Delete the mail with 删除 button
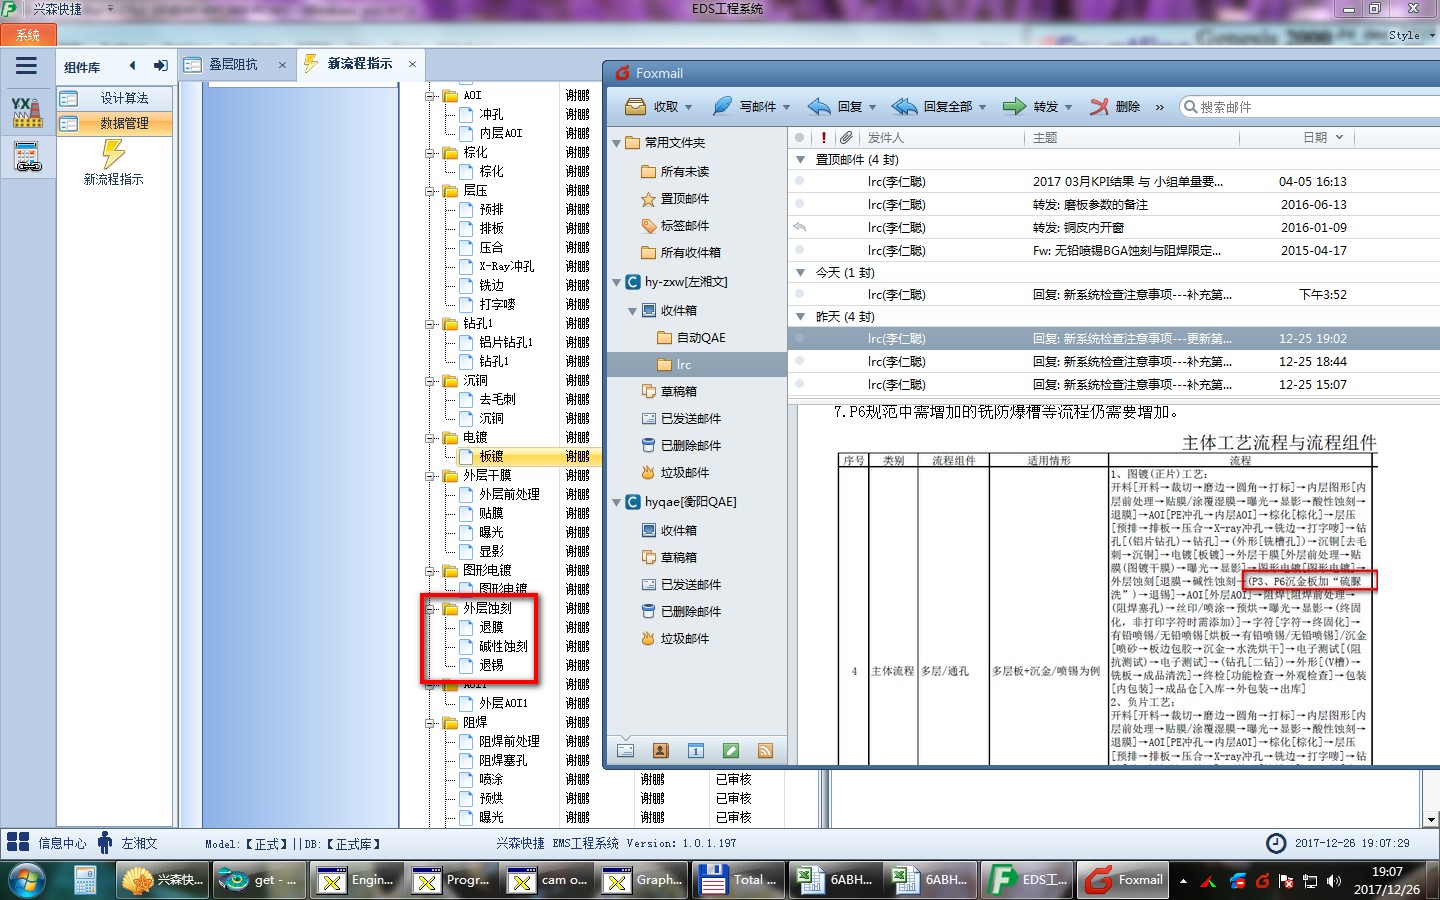Viewport: 1440px width, 900px height. [1115, 107]
